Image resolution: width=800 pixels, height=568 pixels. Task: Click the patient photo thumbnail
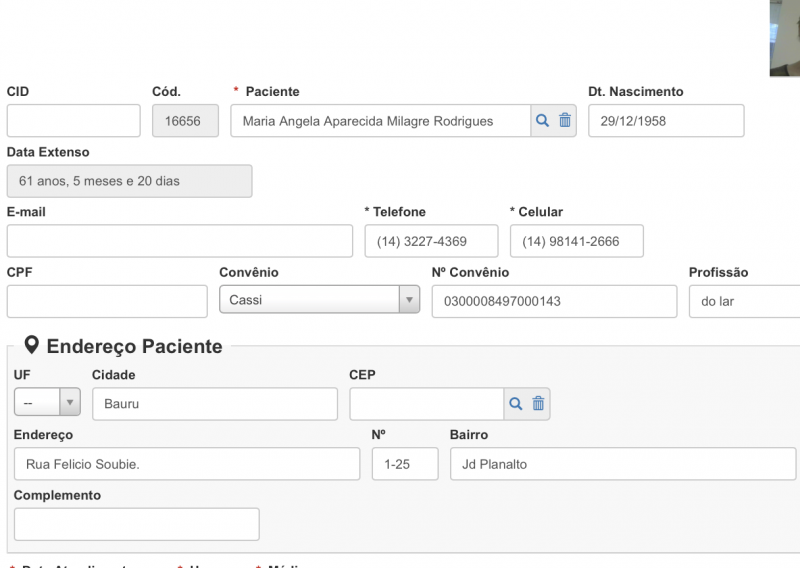point(785,37)
